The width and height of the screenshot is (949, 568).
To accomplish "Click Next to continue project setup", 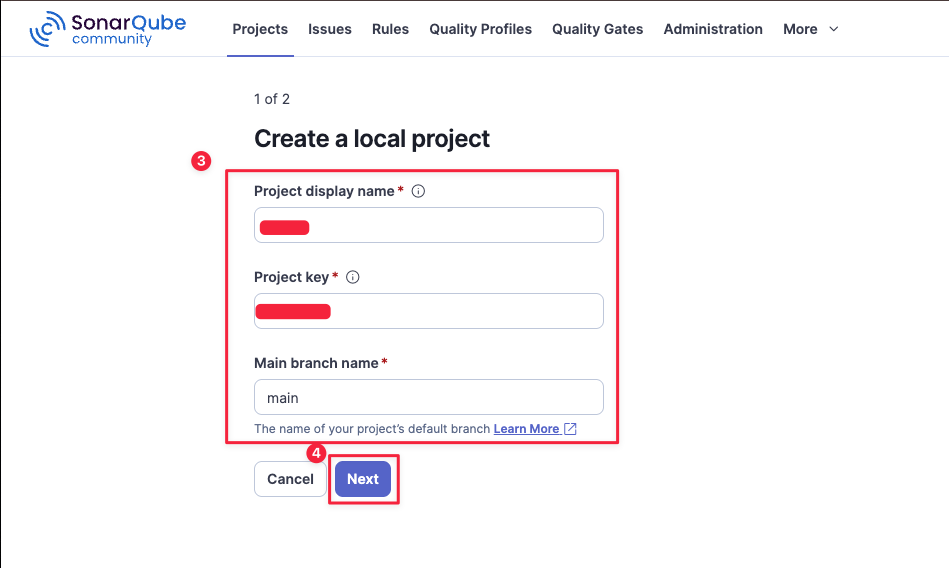I will [x=363, y=479].
